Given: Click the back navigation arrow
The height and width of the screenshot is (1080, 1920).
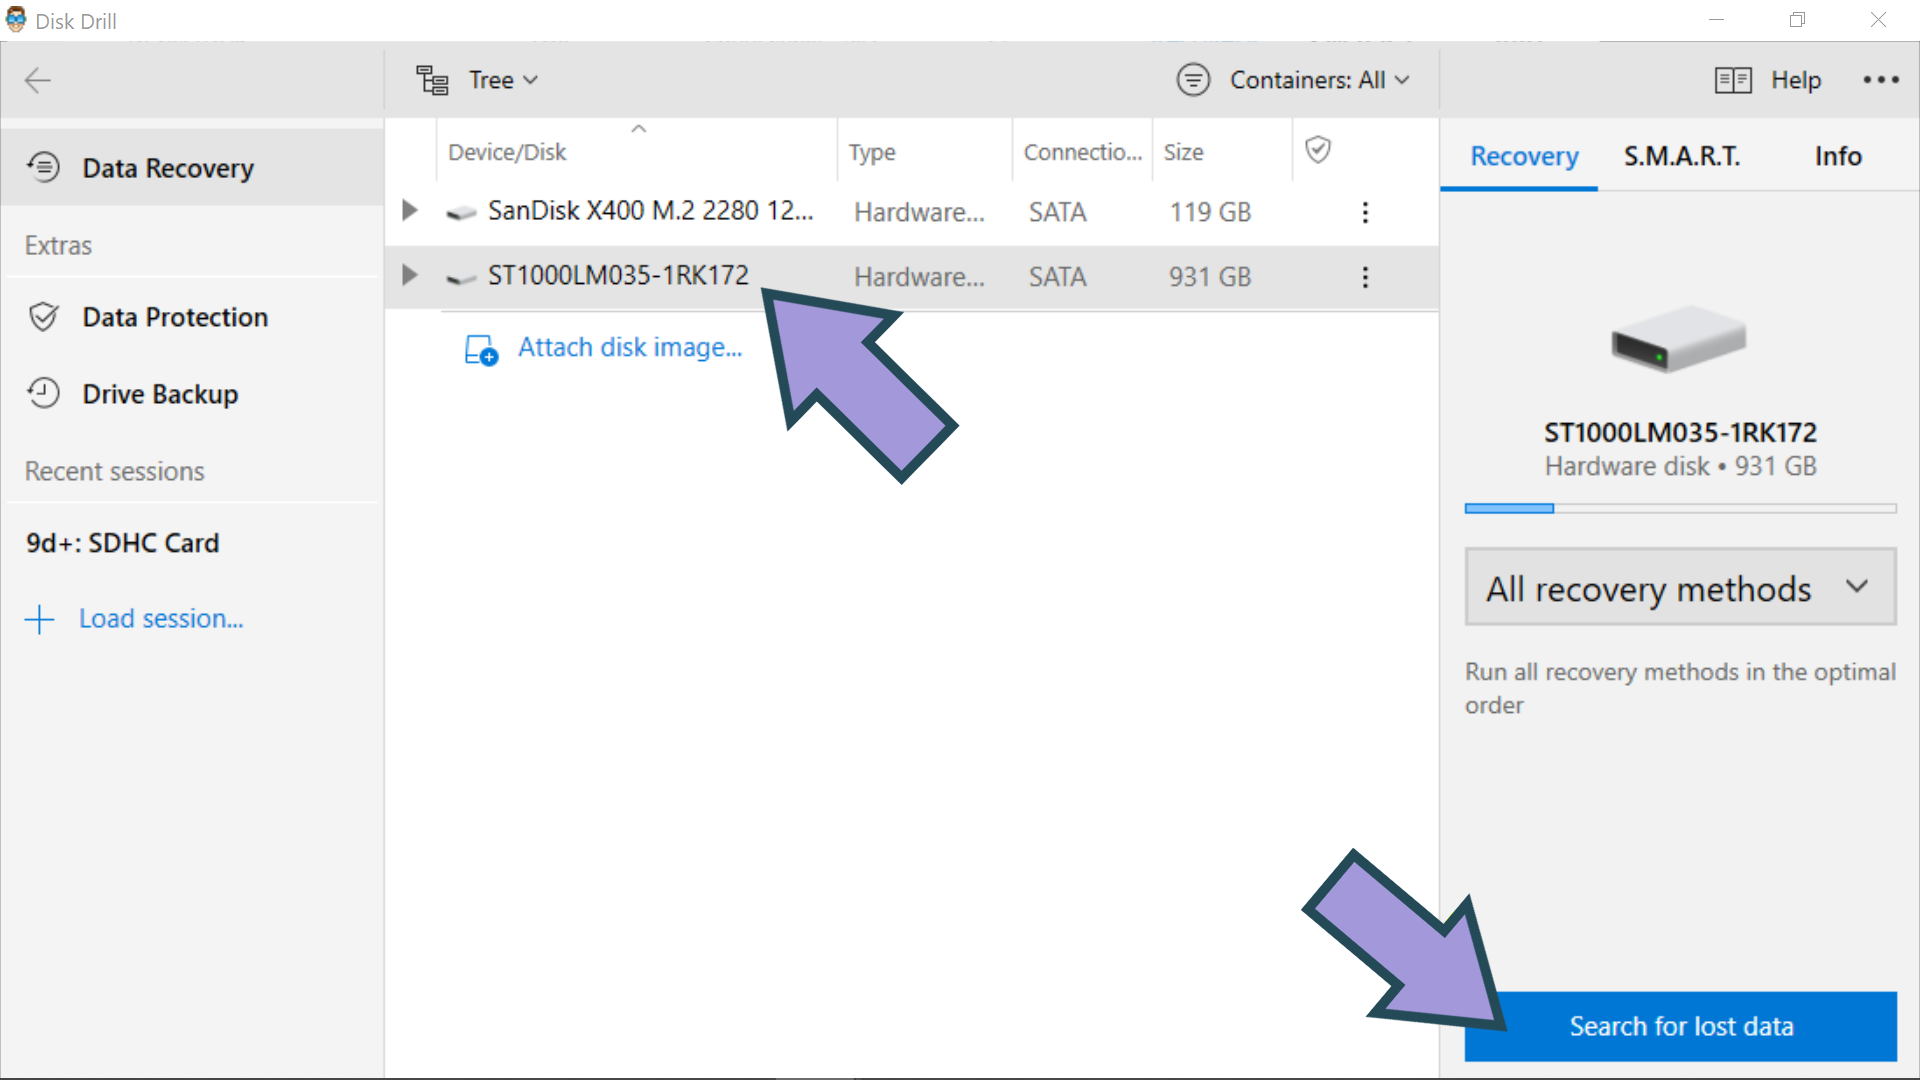Looking at the screenshot, I should click(38, 80).
